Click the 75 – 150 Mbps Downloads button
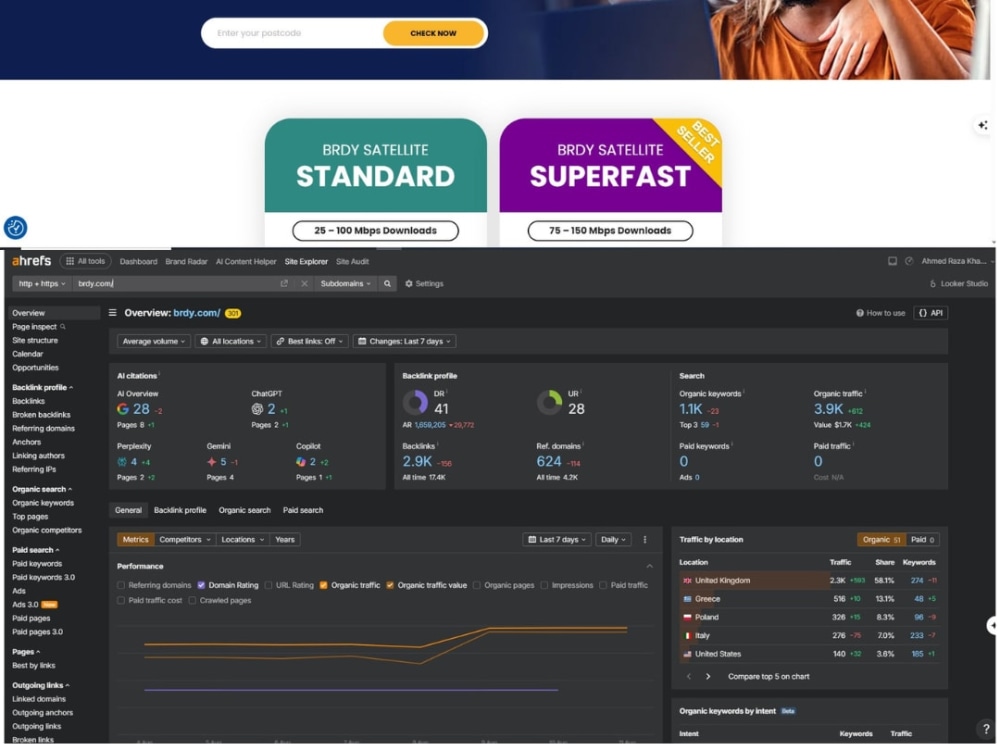The width and height of the screenshot is (1000, 750). pyautogui.click(x=610, y=231)
